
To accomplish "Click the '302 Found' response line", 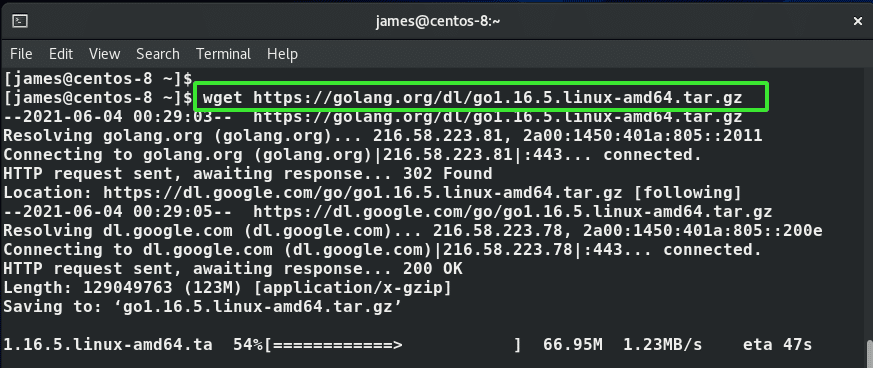I will tap(248, 174).
